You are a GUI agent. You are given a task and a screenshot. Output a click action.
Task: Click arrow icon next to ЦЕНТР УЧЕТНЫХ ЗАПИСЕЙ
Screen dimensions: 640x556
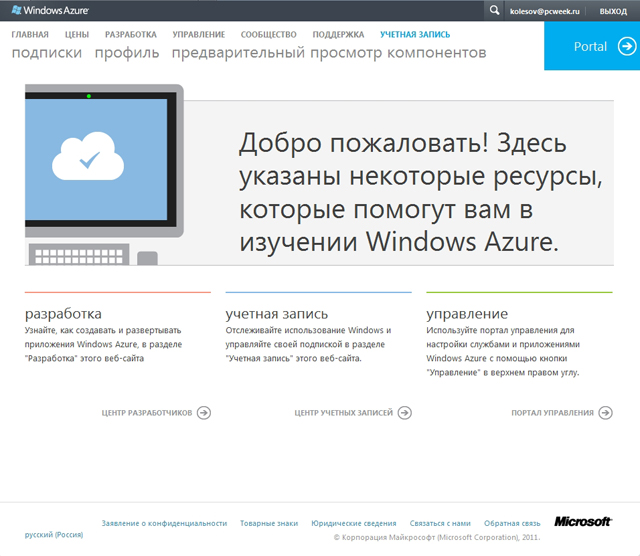[404, 413]
